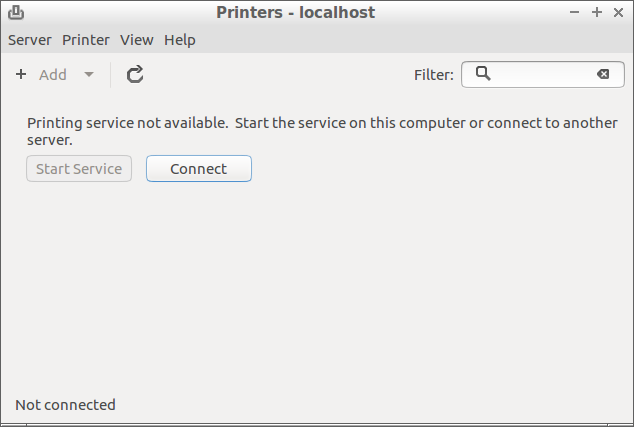Close the Printers window
This screenshot has width=634, height=427.
619,12
